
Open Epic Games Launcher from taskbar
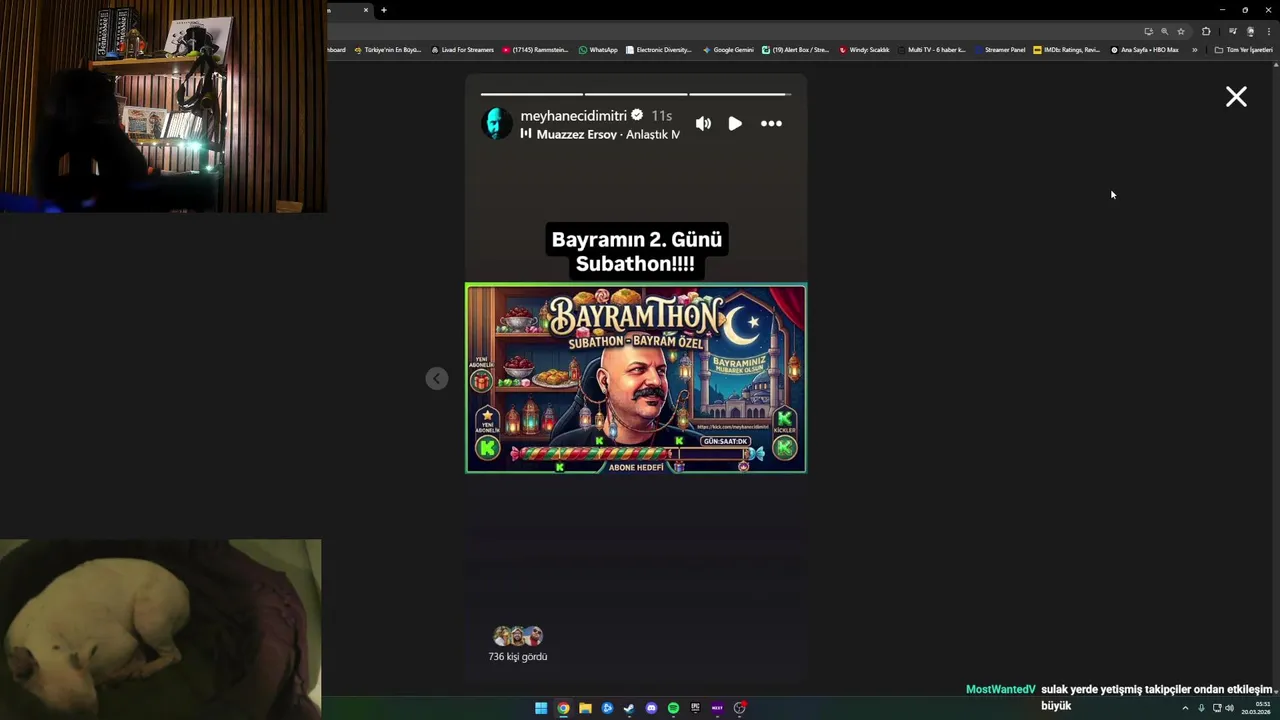coord(695,708)
